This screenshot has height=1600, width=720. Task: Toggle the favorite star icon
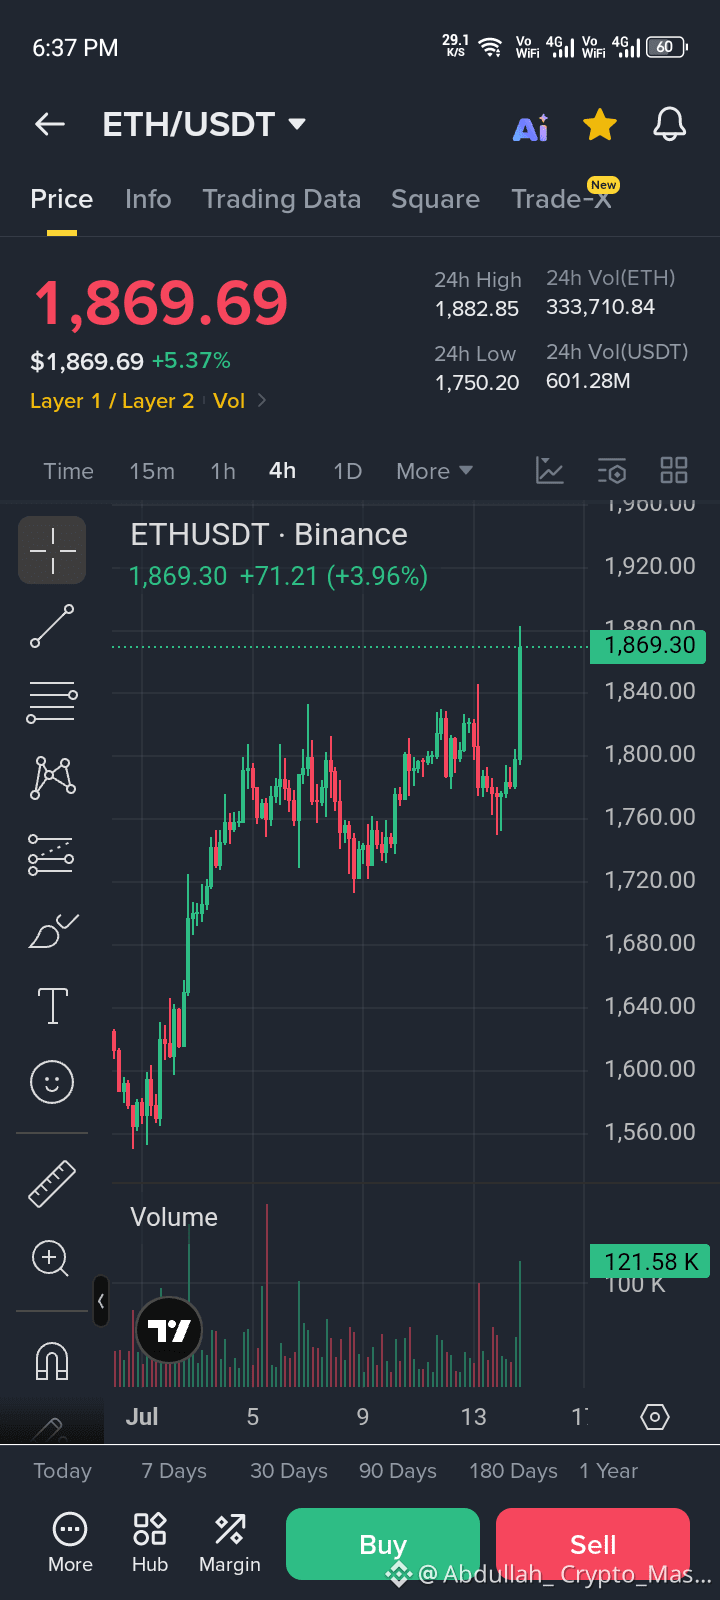pyautogui.click(x=600, y=125)
